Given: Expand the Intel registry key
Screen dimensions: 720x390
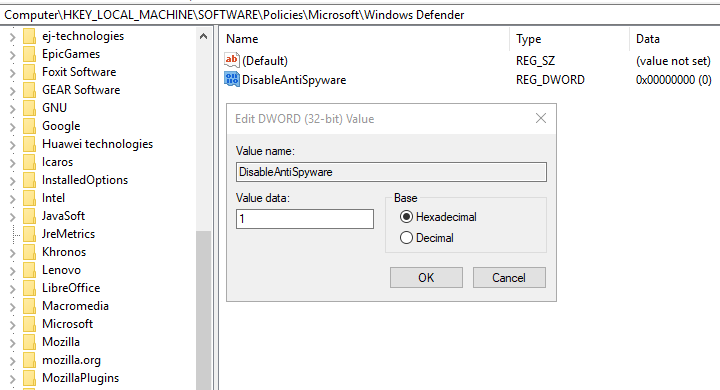Looking at the screenshot, I should pos(12,199).
